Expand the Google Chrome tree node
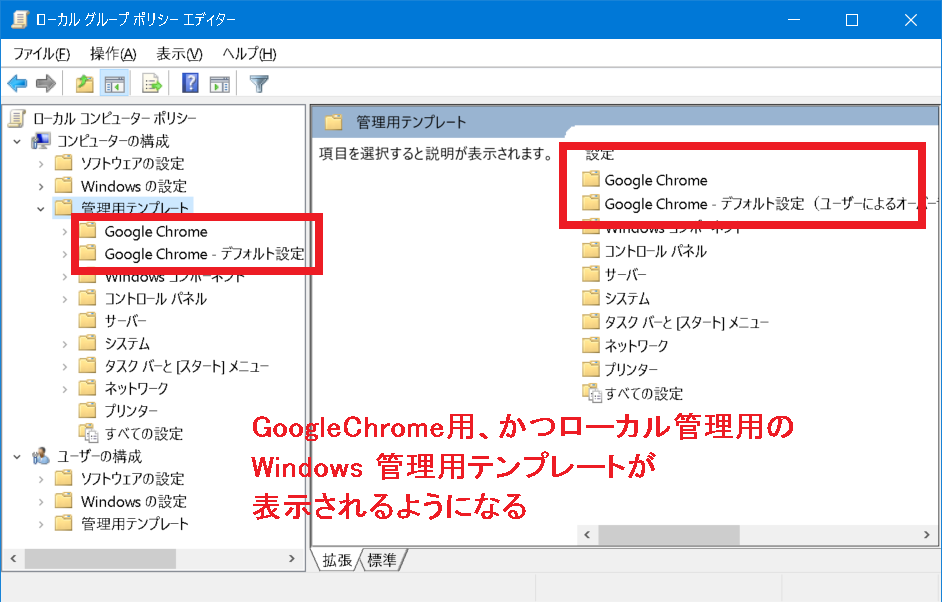The width and height of the screenshot is (942, 602). pyautogui.click(x=65, y=231)
